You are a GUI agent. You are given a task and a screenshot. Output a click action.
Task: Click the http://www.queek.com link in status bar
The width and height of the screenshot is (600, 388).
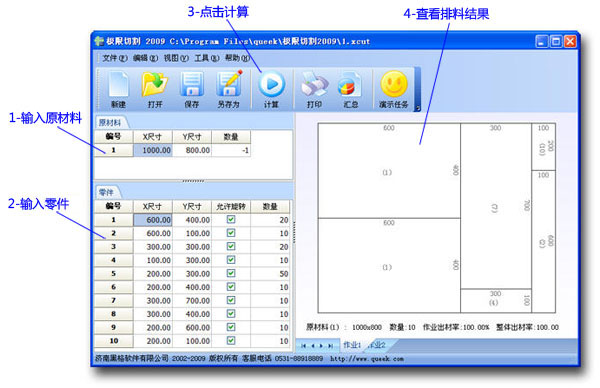click(x=367, y=359)
